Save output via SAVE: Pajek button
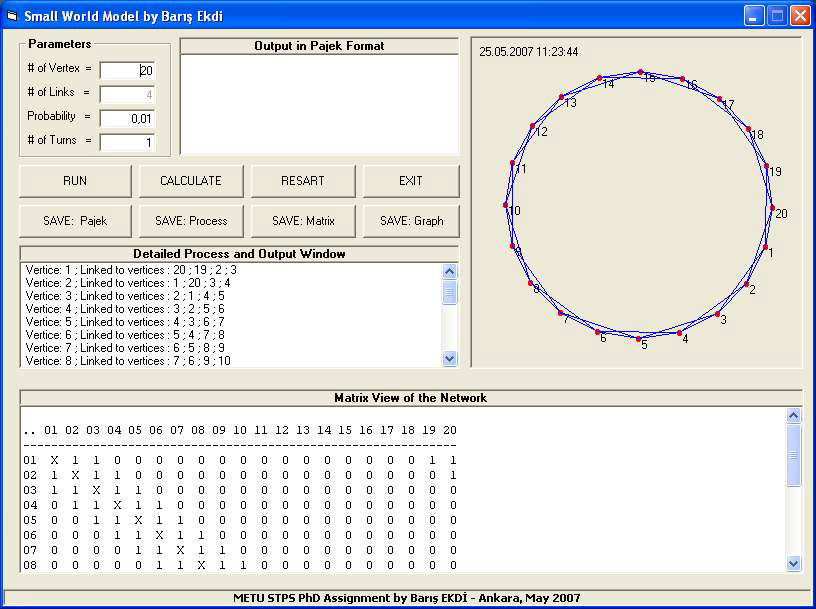816x609 pixels. click(x=75, y=220)
